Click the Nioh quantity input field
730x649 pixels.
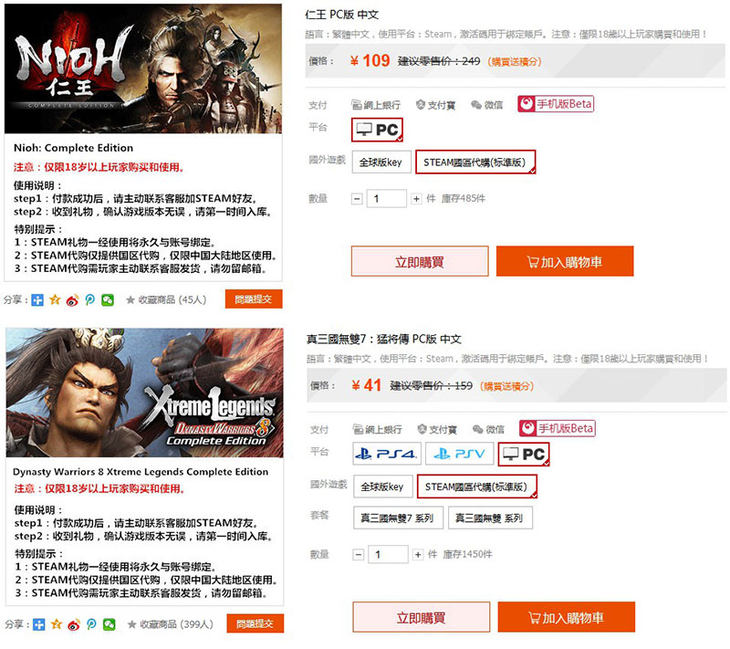(x=387, y=199)
